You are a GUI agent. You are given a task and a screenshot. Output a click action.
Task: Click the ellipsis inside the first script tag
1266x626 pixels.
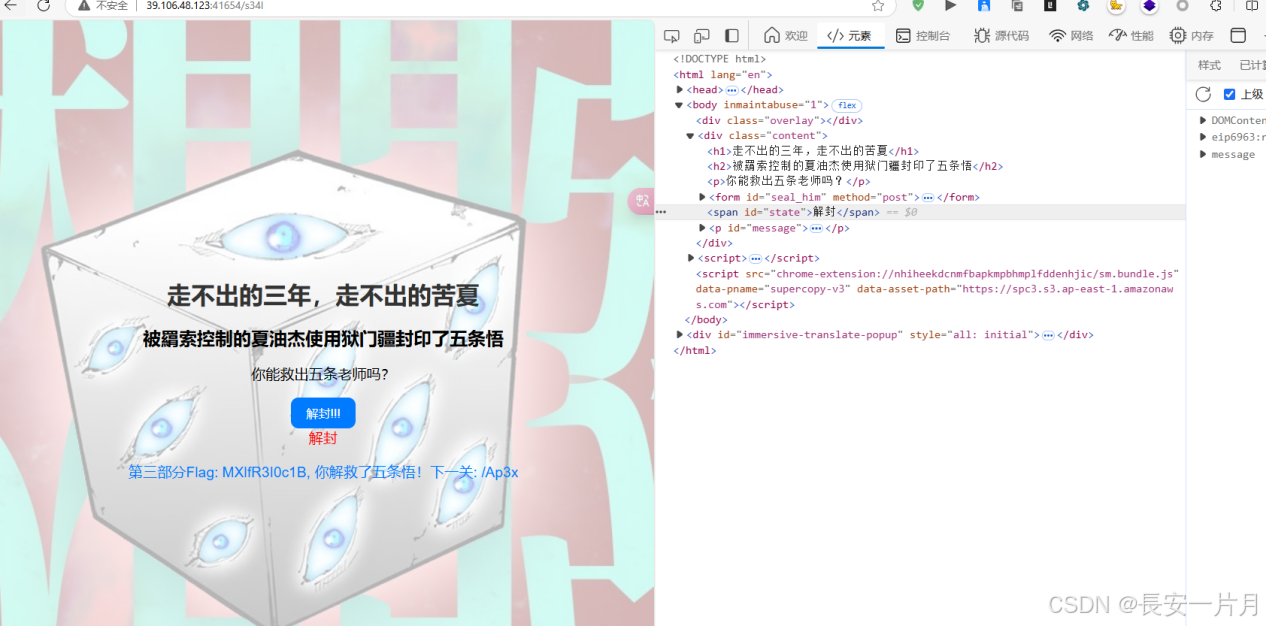755,258
